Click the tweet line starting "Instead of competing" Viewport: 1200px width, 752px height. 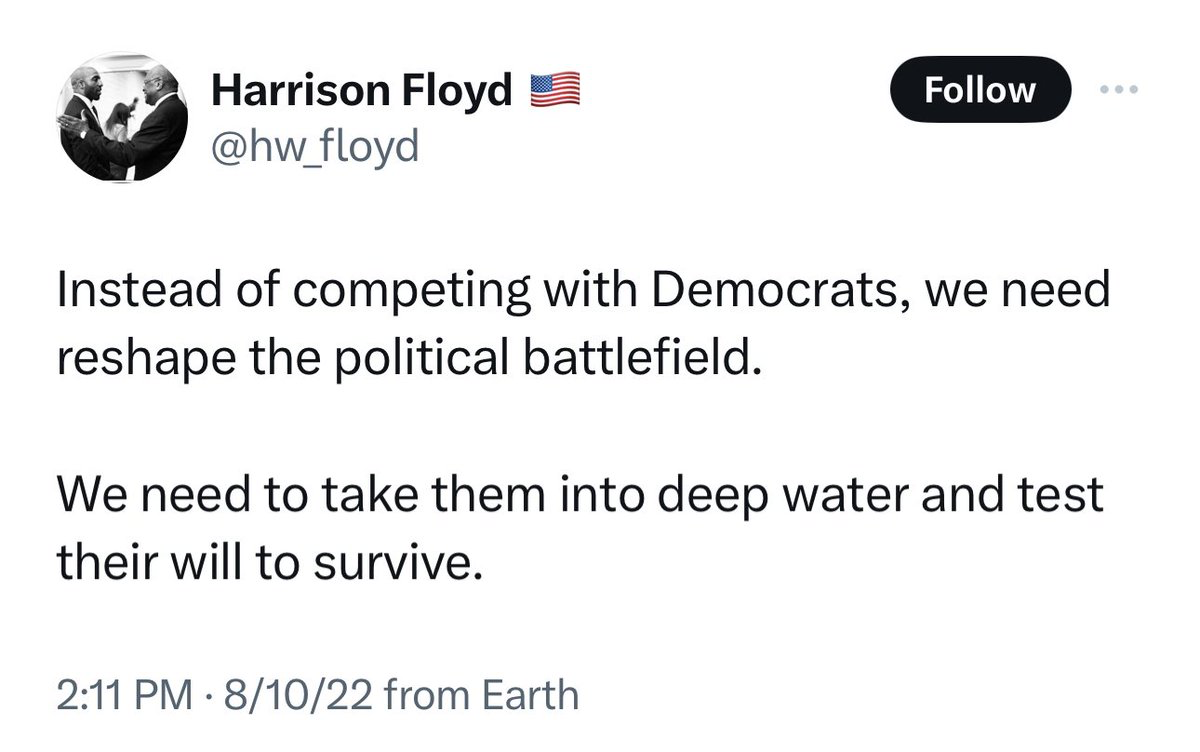click(583, 292)
